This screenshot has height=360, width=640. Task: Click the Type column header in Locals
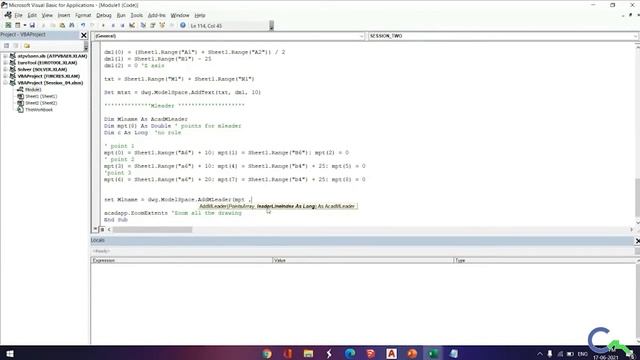tap(546, 260)
